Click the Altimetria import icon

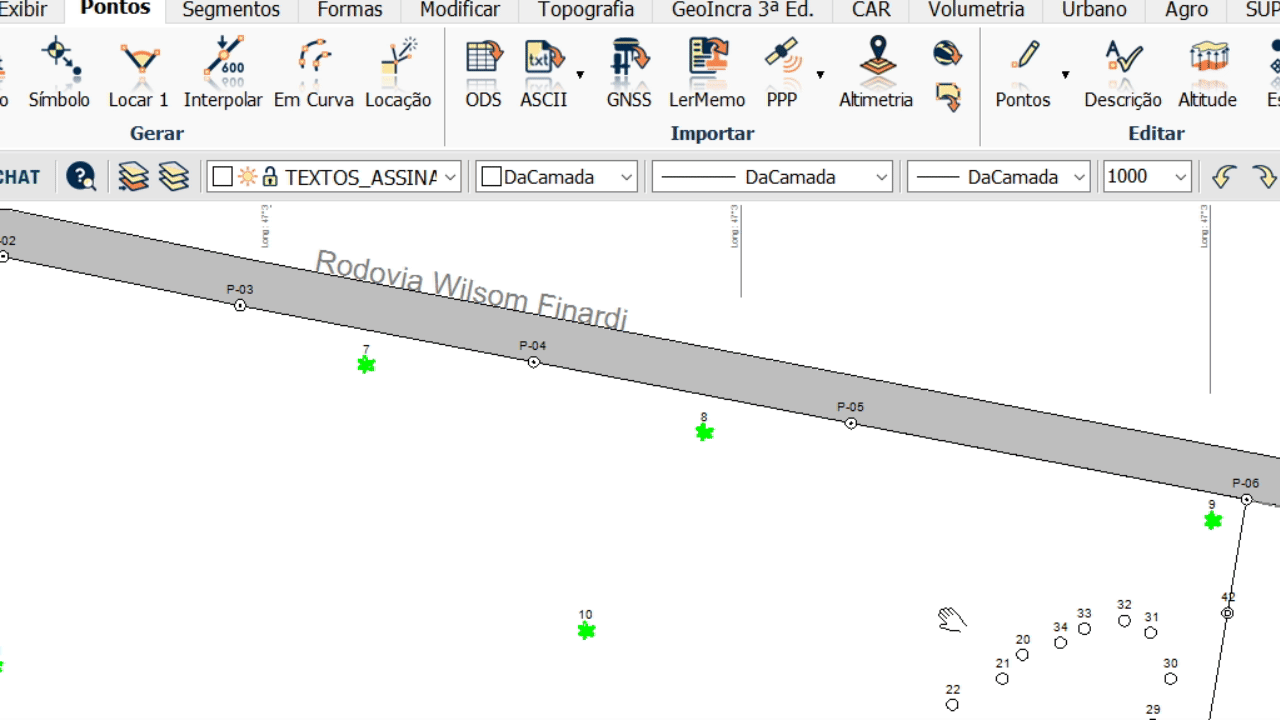pyautogui.click(x=876, y=72)
